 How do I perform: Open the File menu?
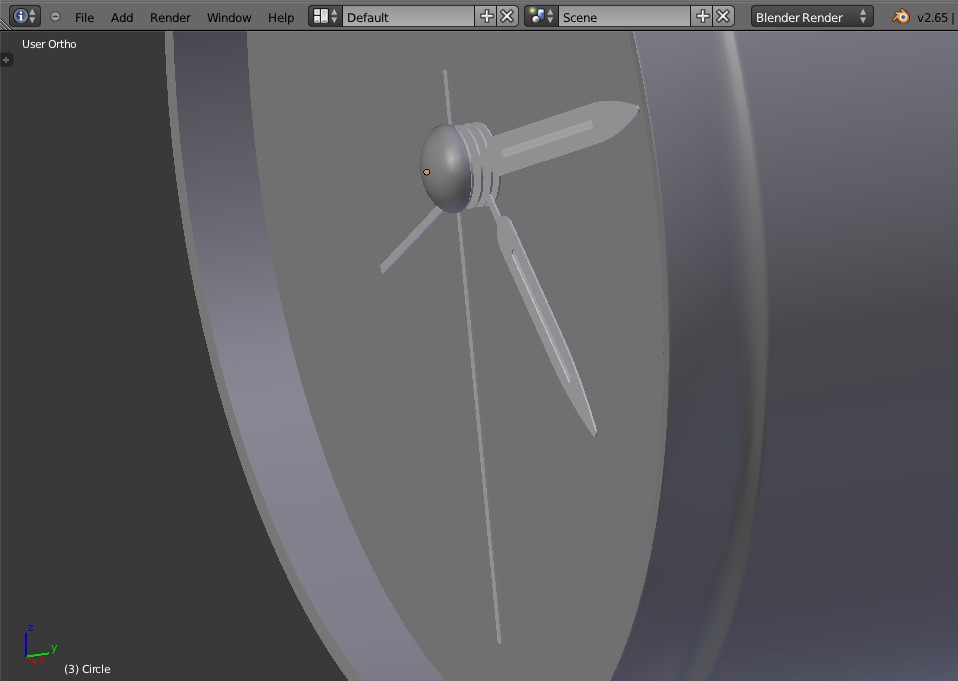[83, 17]
